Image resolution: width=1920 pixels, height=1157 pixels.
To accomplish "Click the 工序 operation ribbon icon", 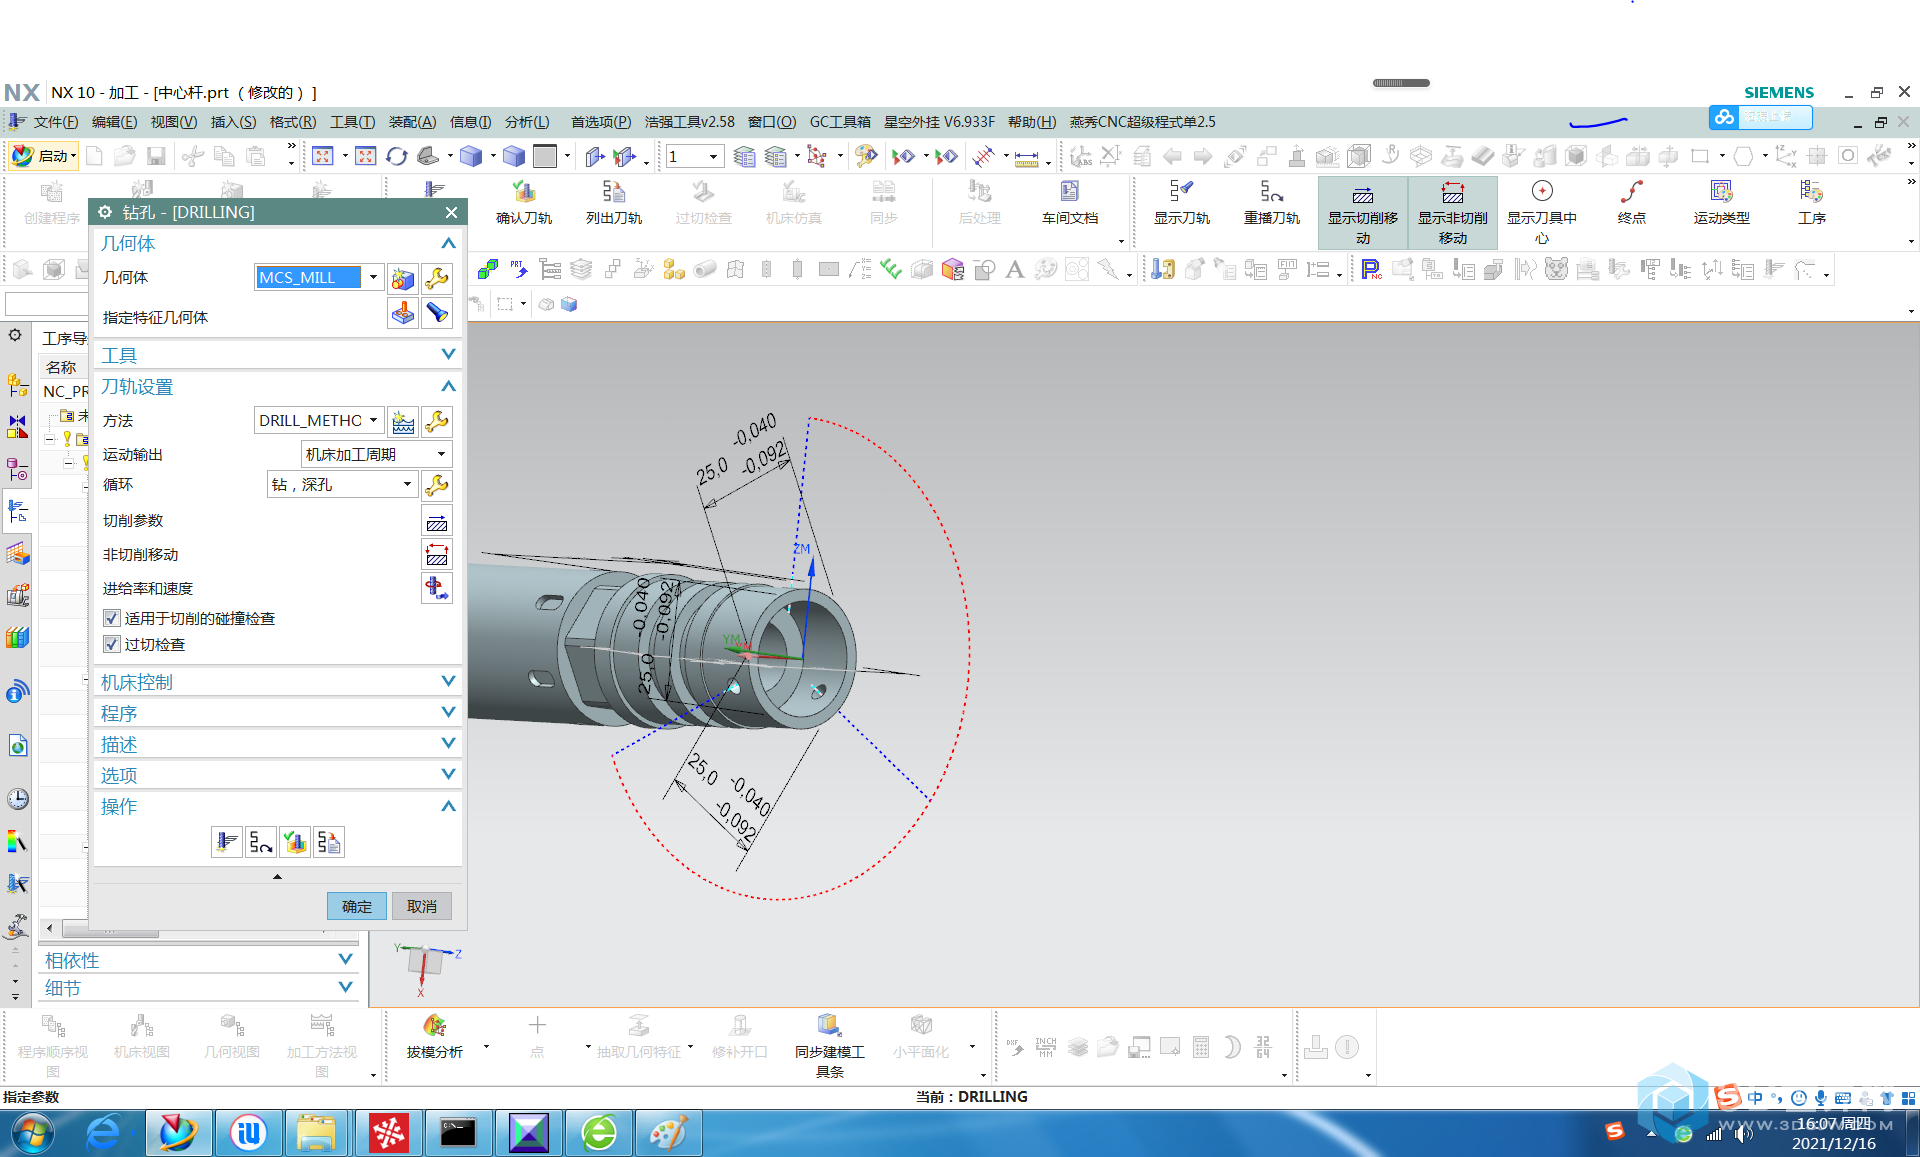I will [x=1811, y=203].
